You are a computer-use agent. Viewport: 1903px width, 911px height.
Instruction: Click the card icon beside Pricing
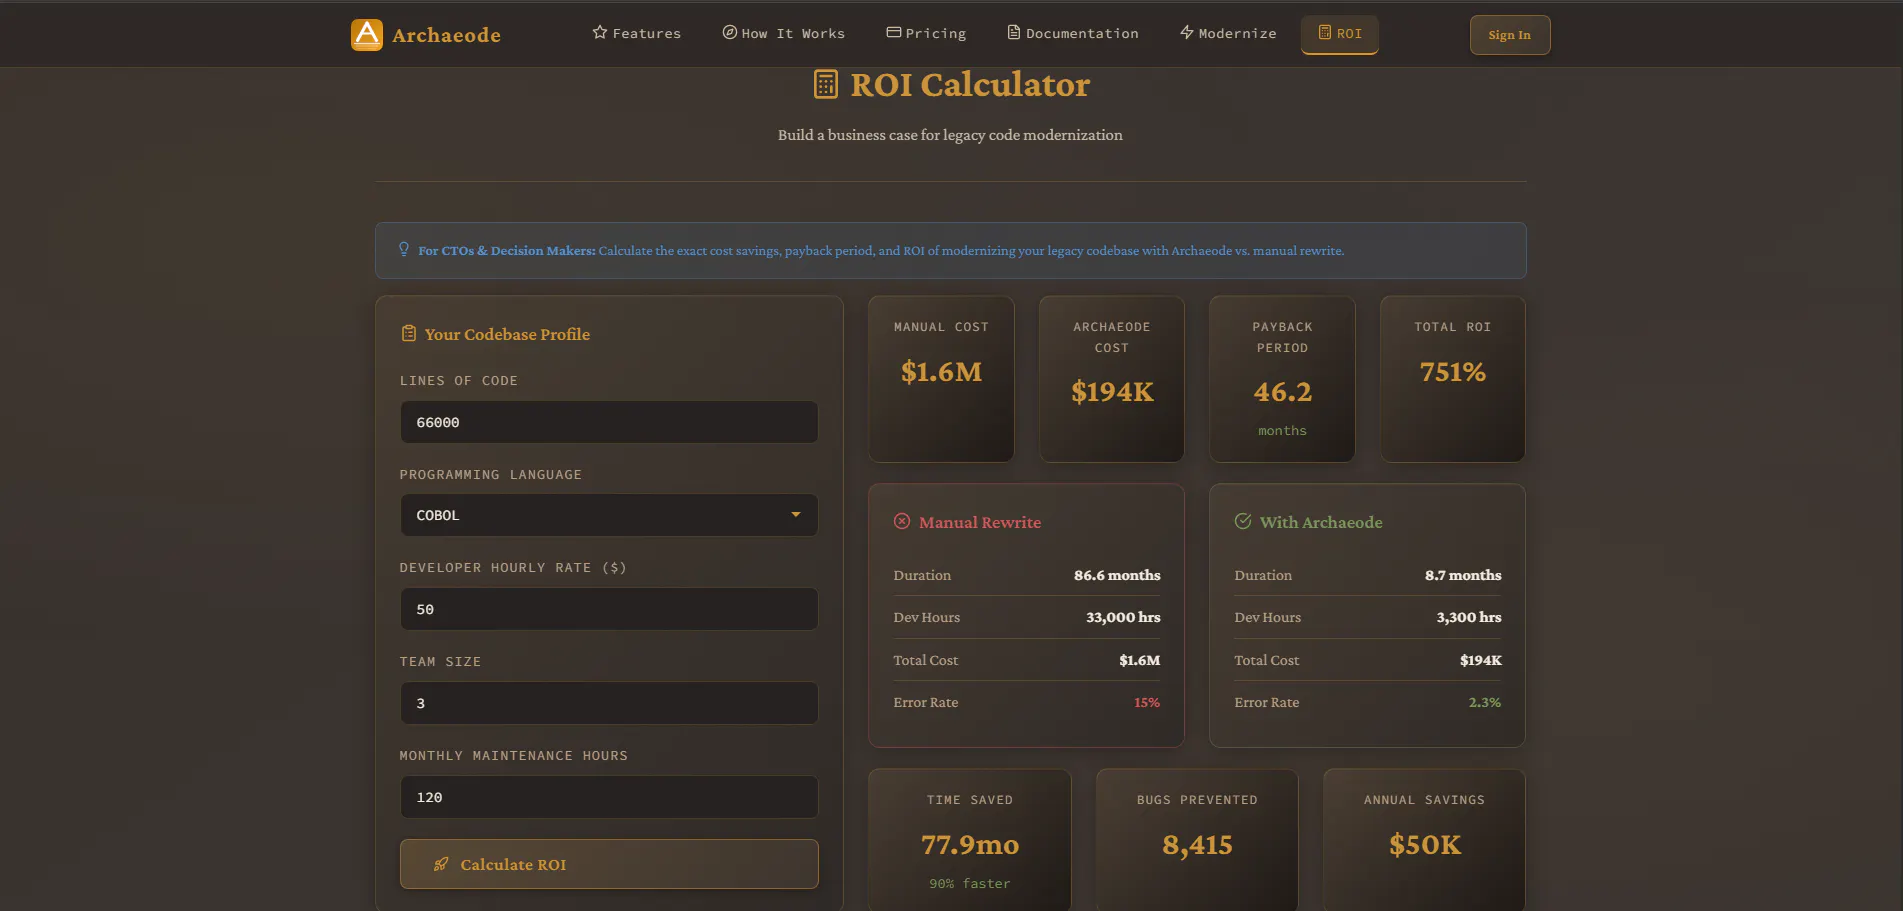point(894,32)
